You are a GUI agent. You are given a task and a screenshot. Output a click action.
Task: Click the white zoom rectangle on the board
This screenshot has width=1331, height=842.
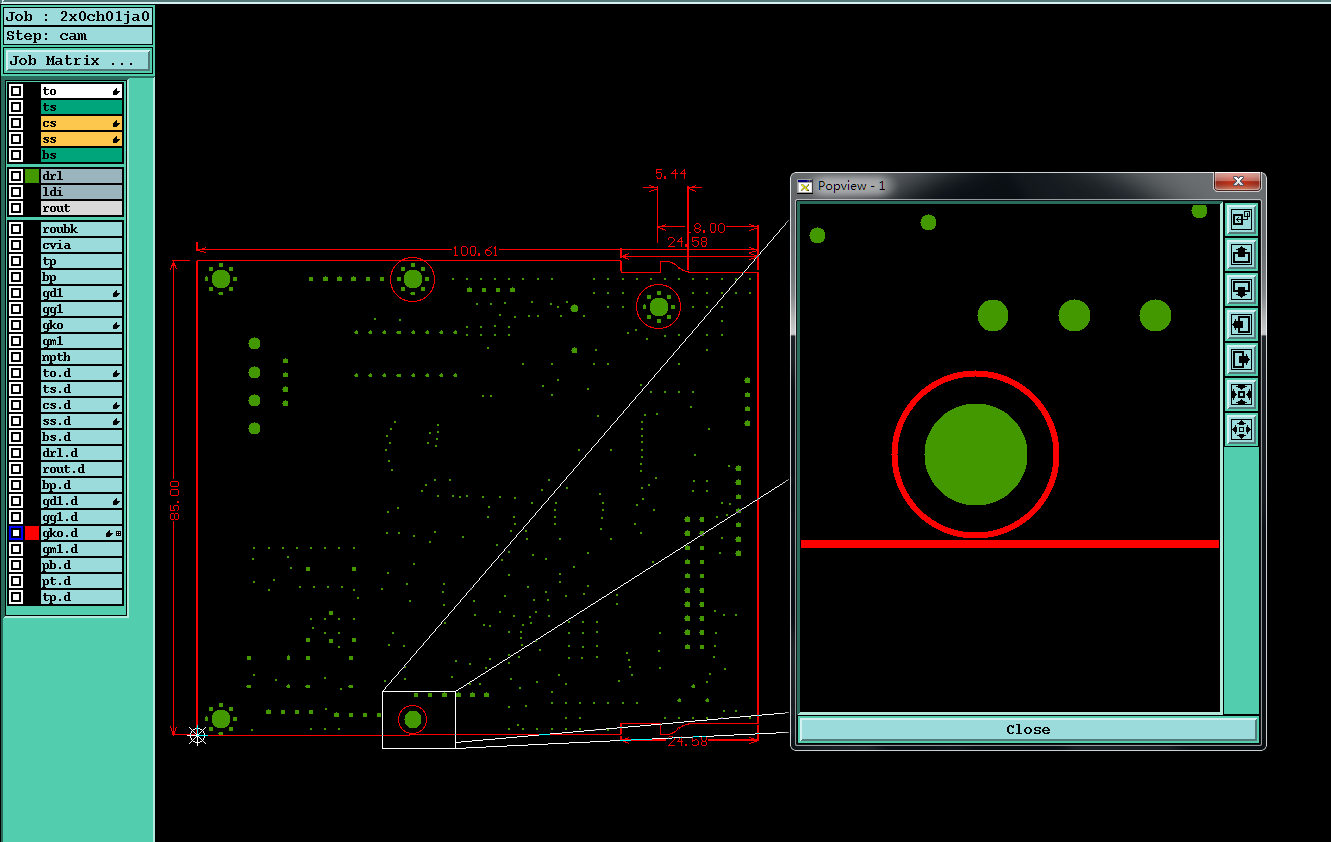(419, 719)
